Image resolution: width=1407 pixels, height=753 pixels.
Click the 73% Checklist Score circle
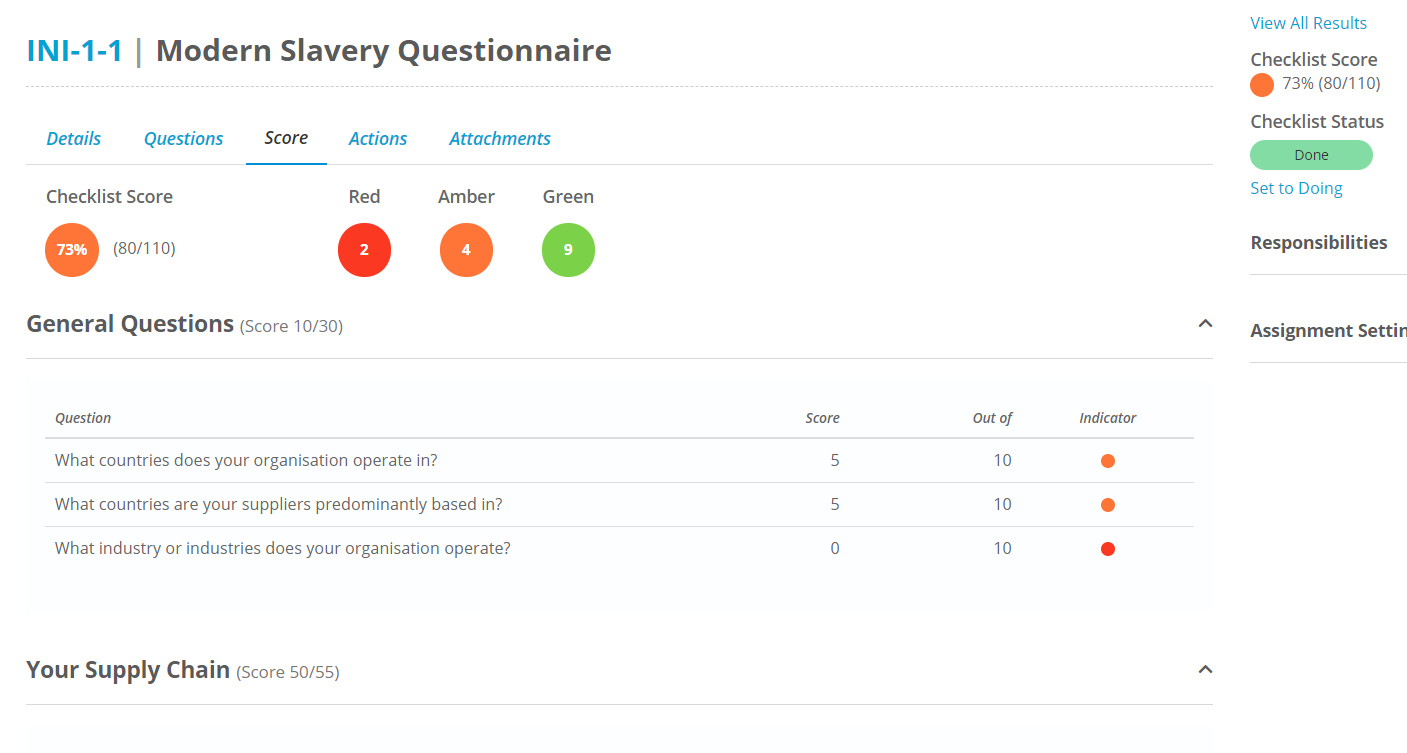[x=71, y=249]
